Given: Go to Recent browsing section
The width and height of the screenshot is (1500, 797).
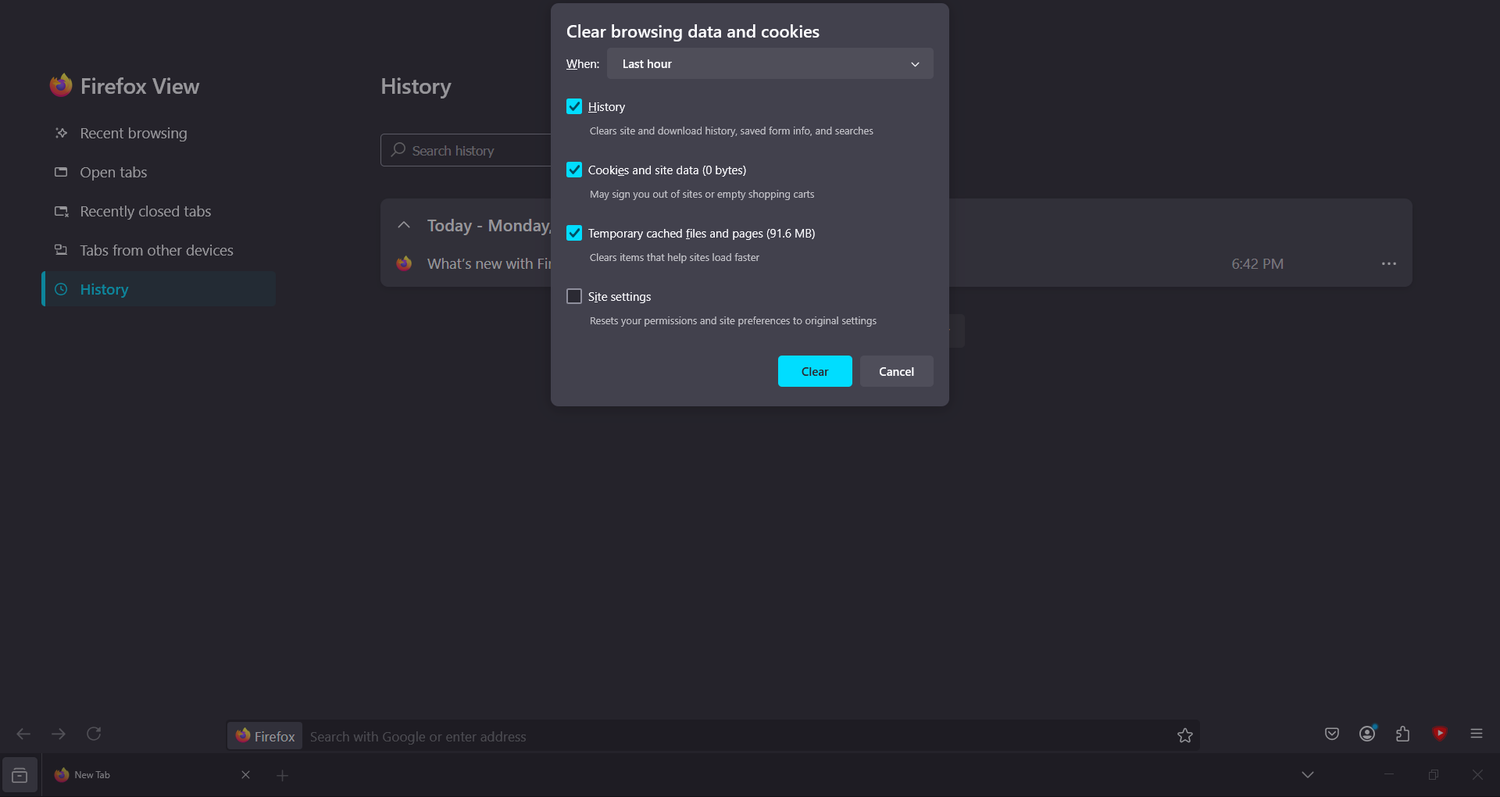Looking at the screenshot, I should tap(159, 133).
